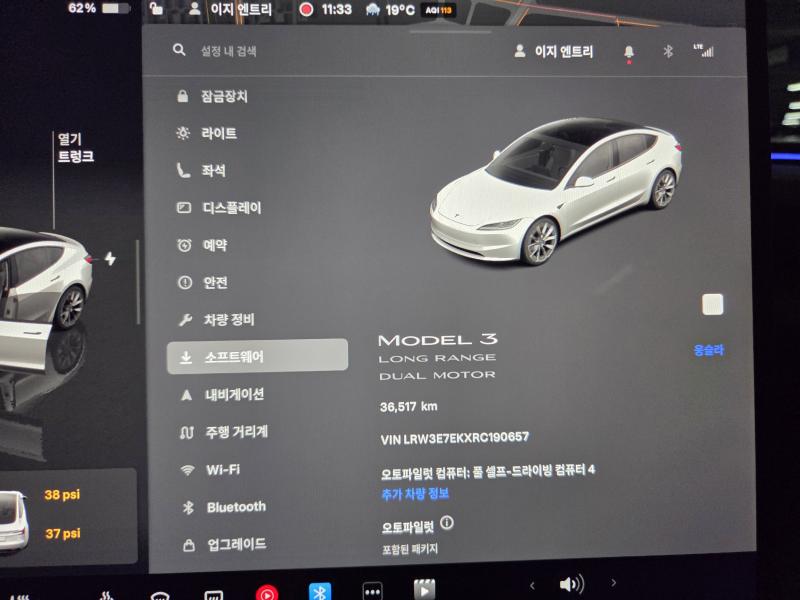The image size is (800, 600).
Task: Click the magnifying glass search icon
Action: click(179, 50)
